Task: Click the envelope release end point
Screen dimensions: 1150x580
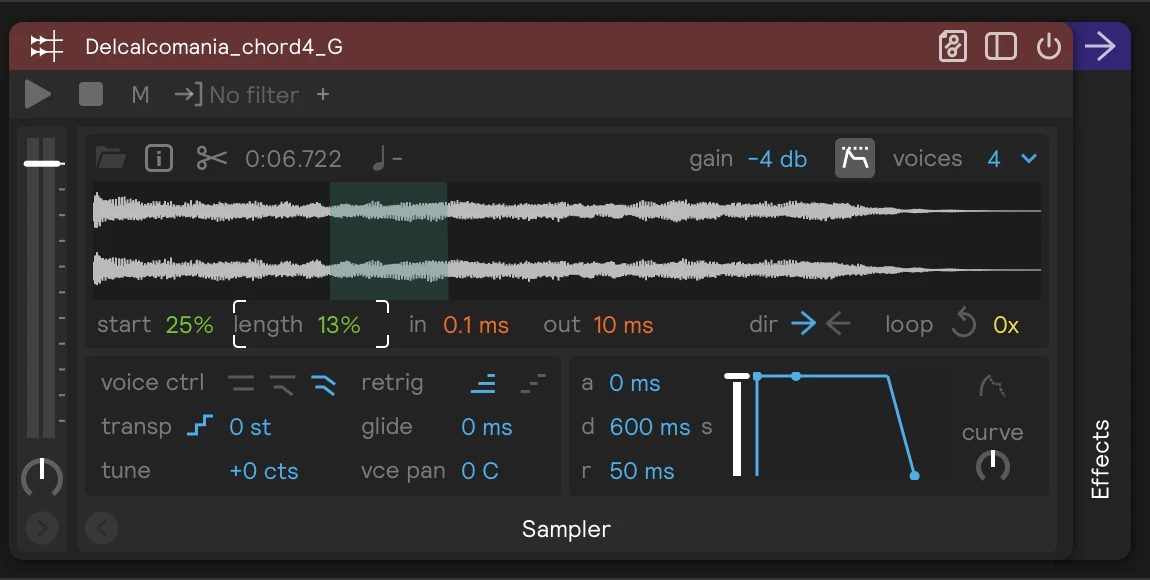Action: coord(915,476)
